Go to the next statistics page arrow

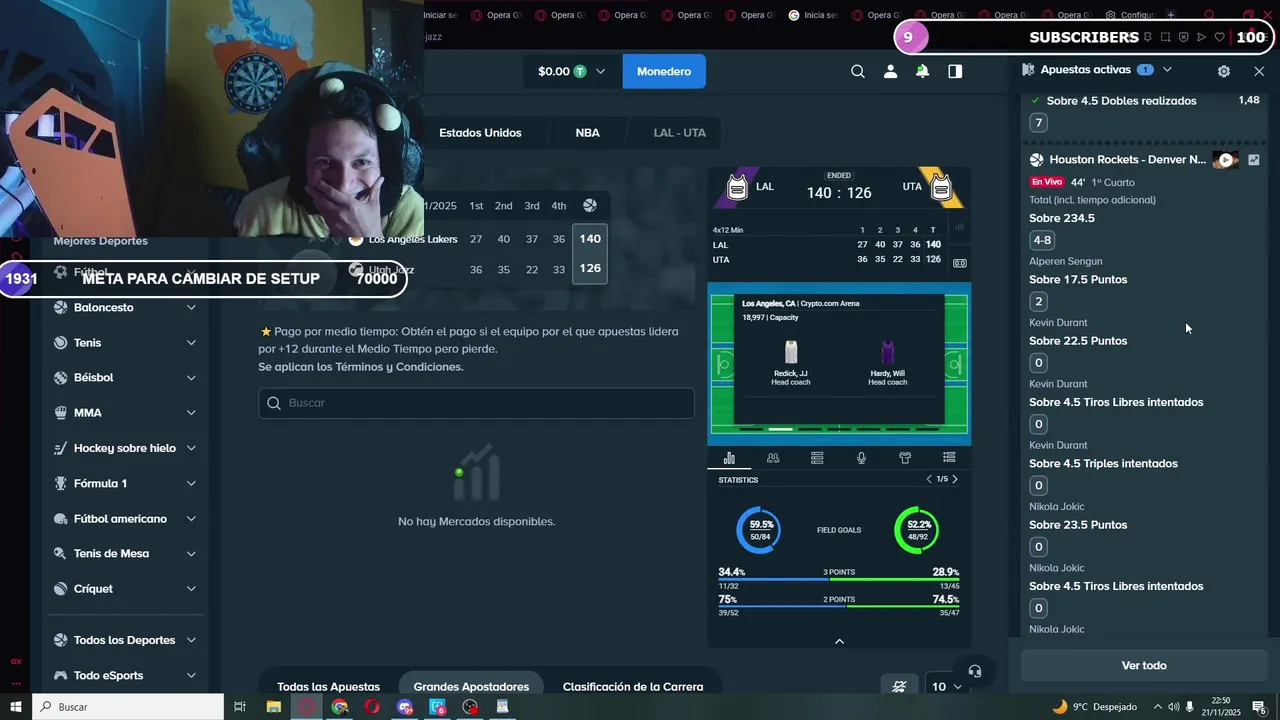pyautogui.click(x=955, y=479)
